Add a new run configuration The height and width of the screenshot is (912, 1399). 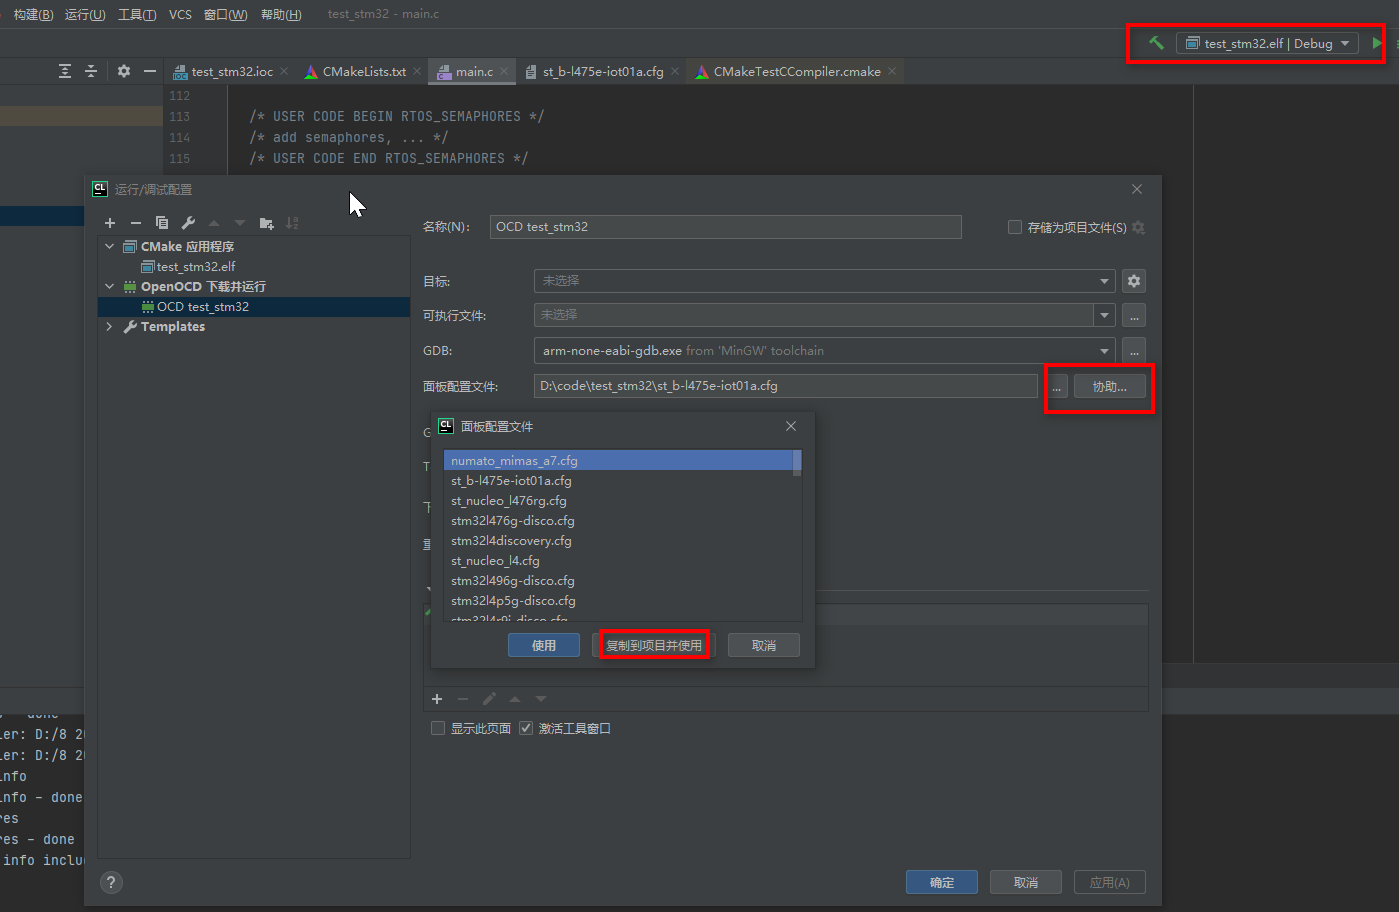coord(110,223)
